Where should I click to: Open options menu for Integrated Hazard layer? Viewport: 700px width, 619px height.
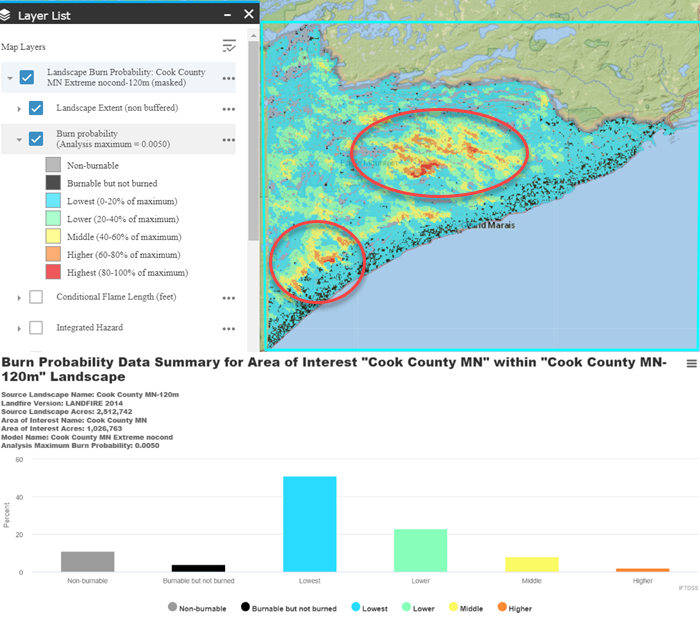click(x=229, y=328)
